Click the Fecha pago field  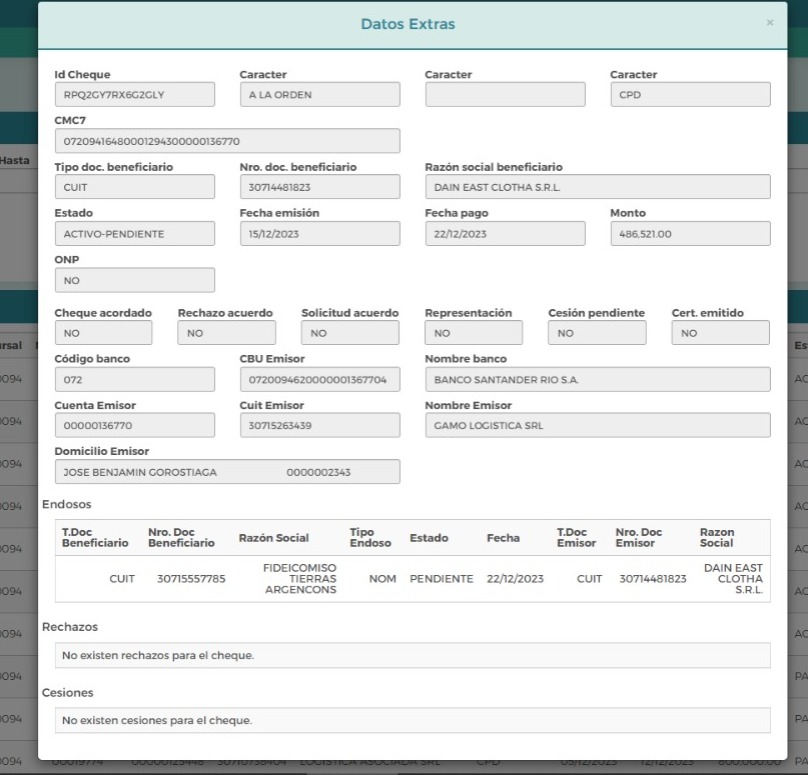505,233
